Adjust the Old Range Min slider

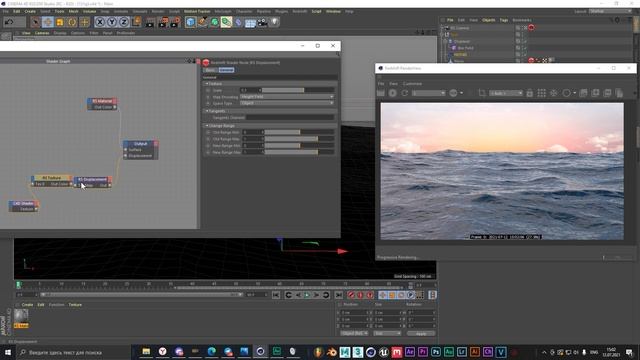click(x=300, y=132)
